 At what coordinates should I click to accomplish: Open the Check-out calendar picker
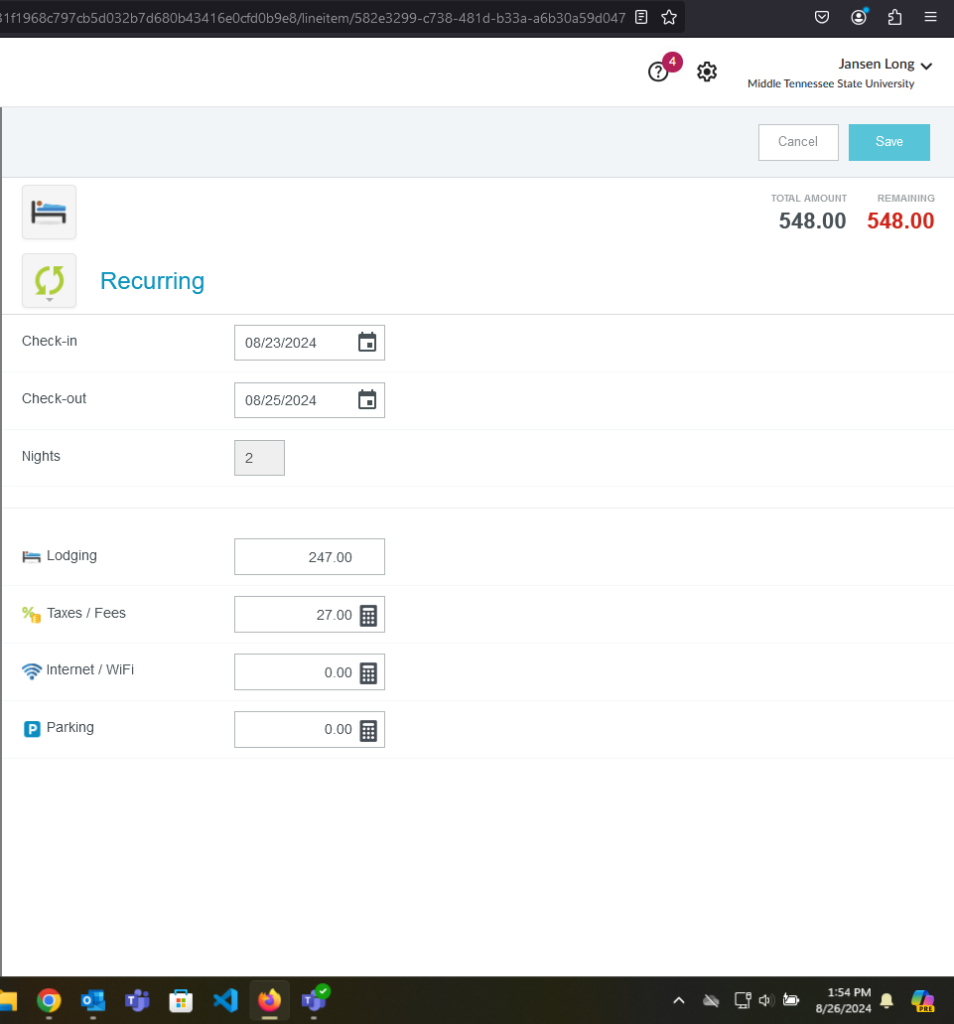[367, 400]
